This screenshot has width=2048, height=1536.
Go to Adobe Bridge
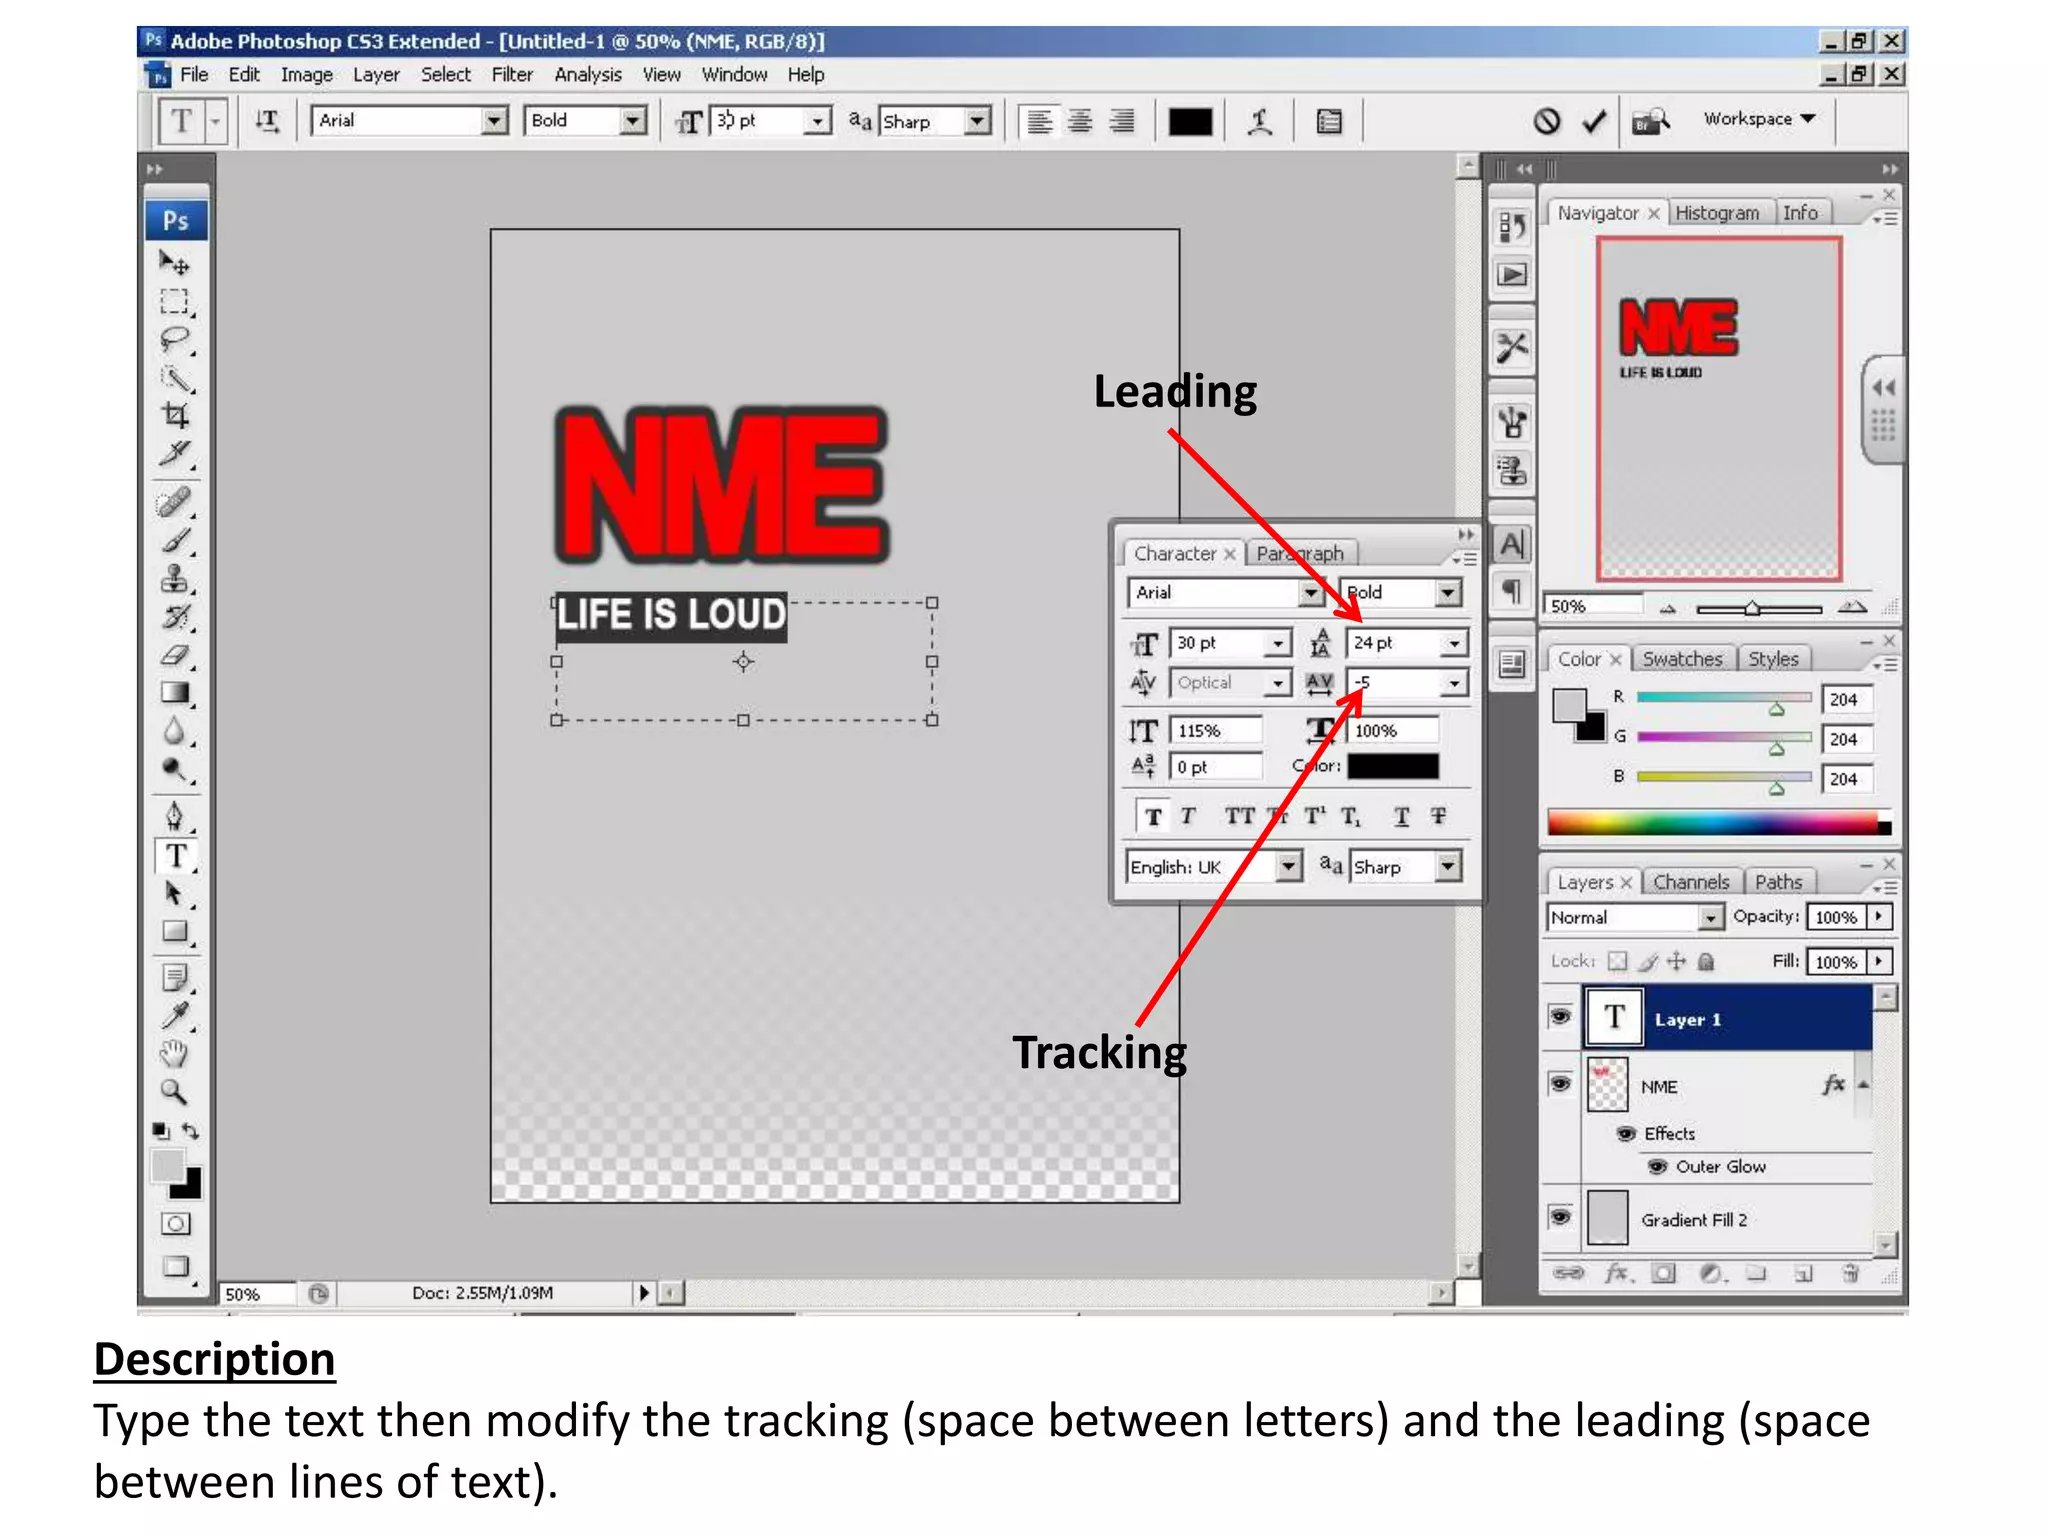(x=1651, y=121)
